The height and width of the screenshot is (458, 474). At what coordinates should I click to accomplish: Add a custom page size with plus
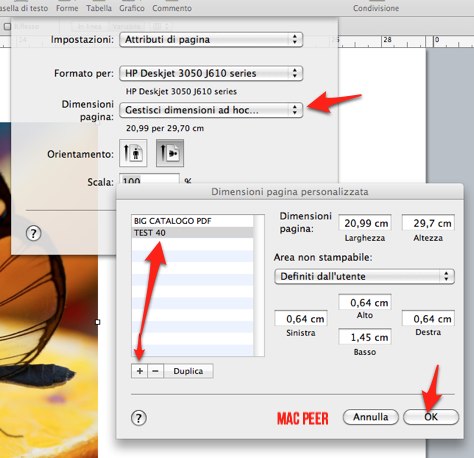[140, 371]
